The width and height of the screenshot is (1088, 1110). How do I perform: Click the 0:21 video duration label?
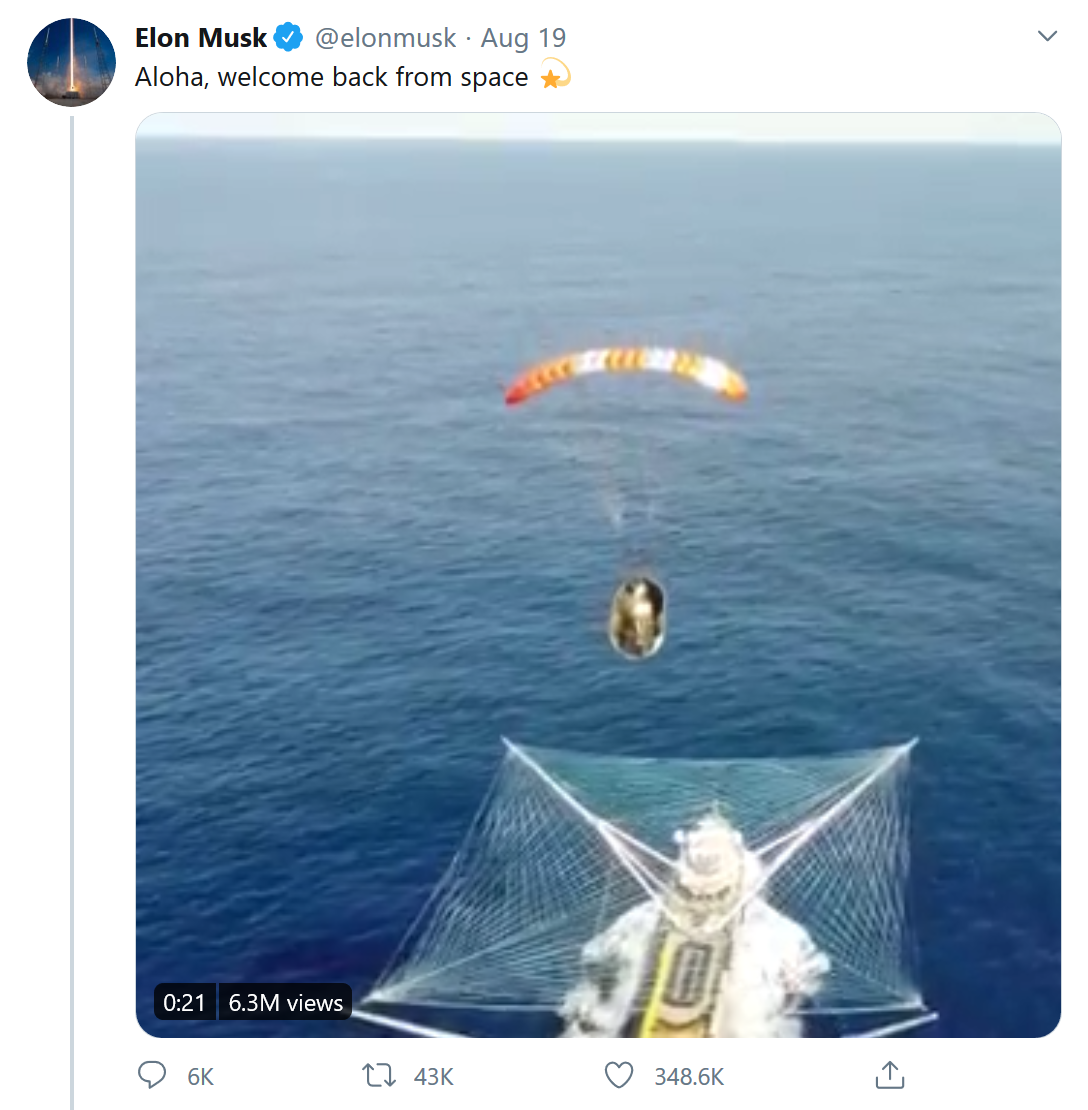184,1003
